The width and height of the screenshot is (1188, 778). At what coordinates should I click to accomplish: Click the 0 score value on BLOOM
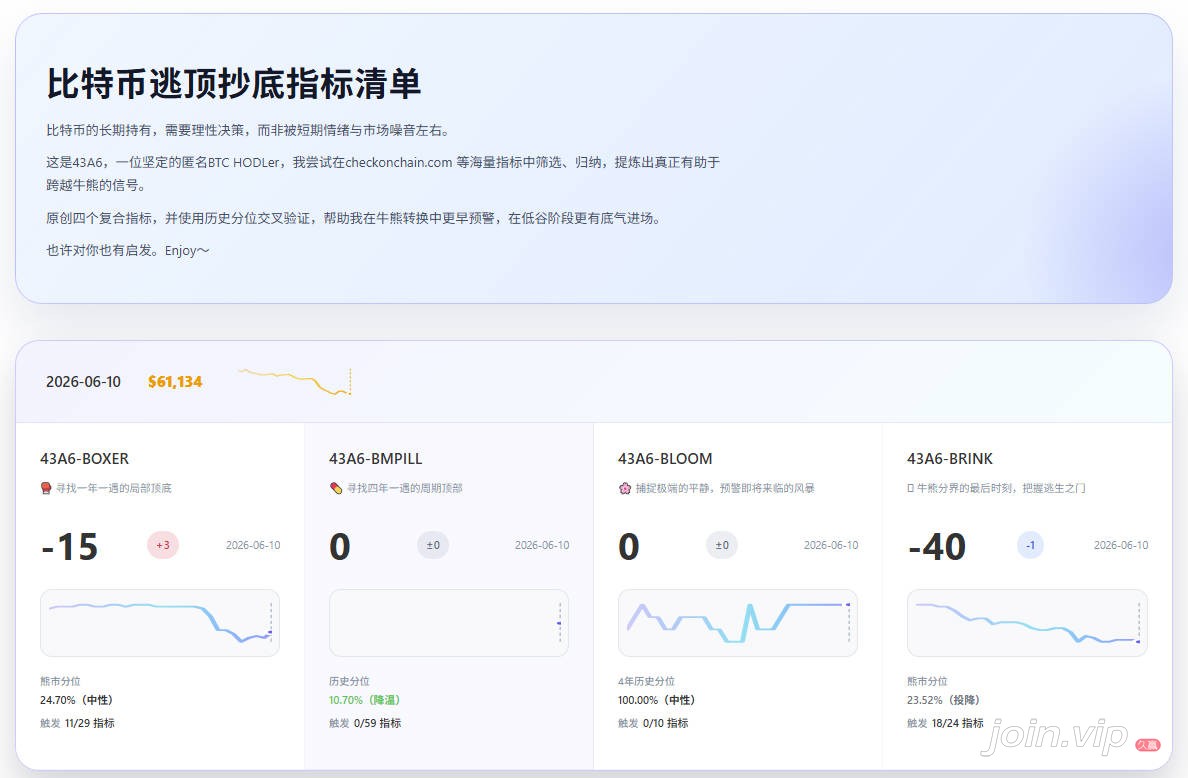click(x=629, y=546)
